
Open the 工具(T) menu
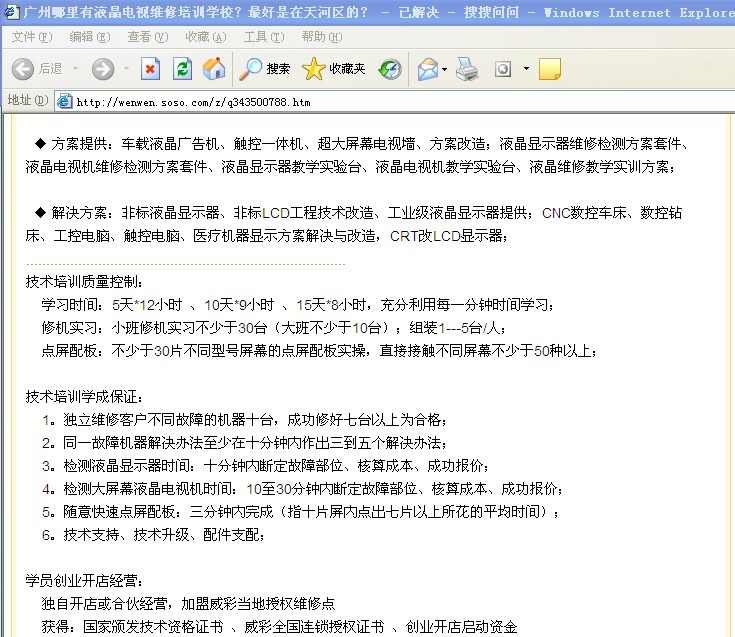[262, 37]
